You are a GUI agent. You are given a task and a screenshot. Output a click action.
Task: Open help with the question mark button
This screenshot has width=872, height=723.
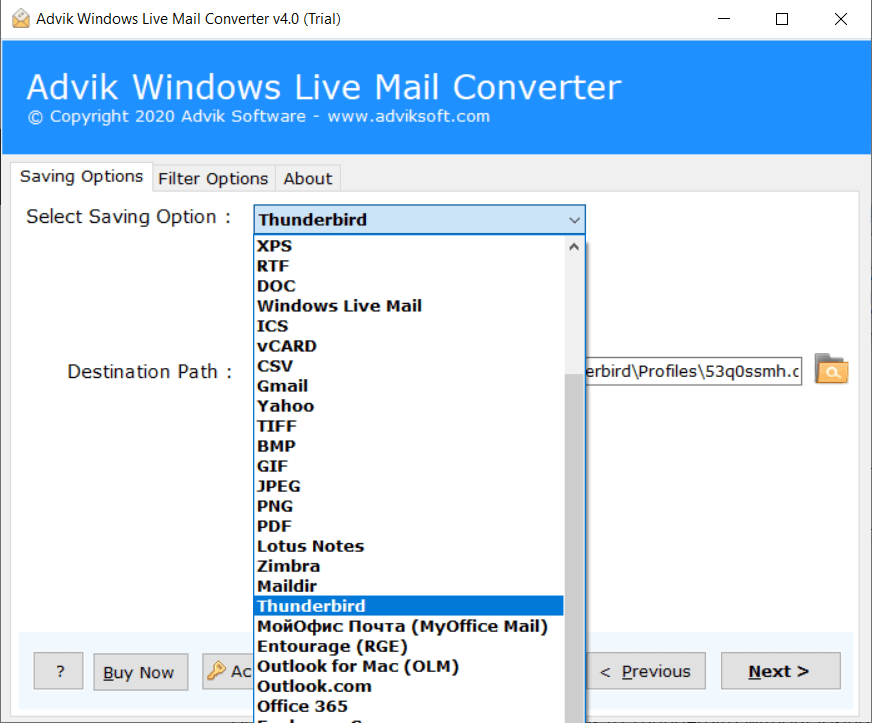[58, 671]
